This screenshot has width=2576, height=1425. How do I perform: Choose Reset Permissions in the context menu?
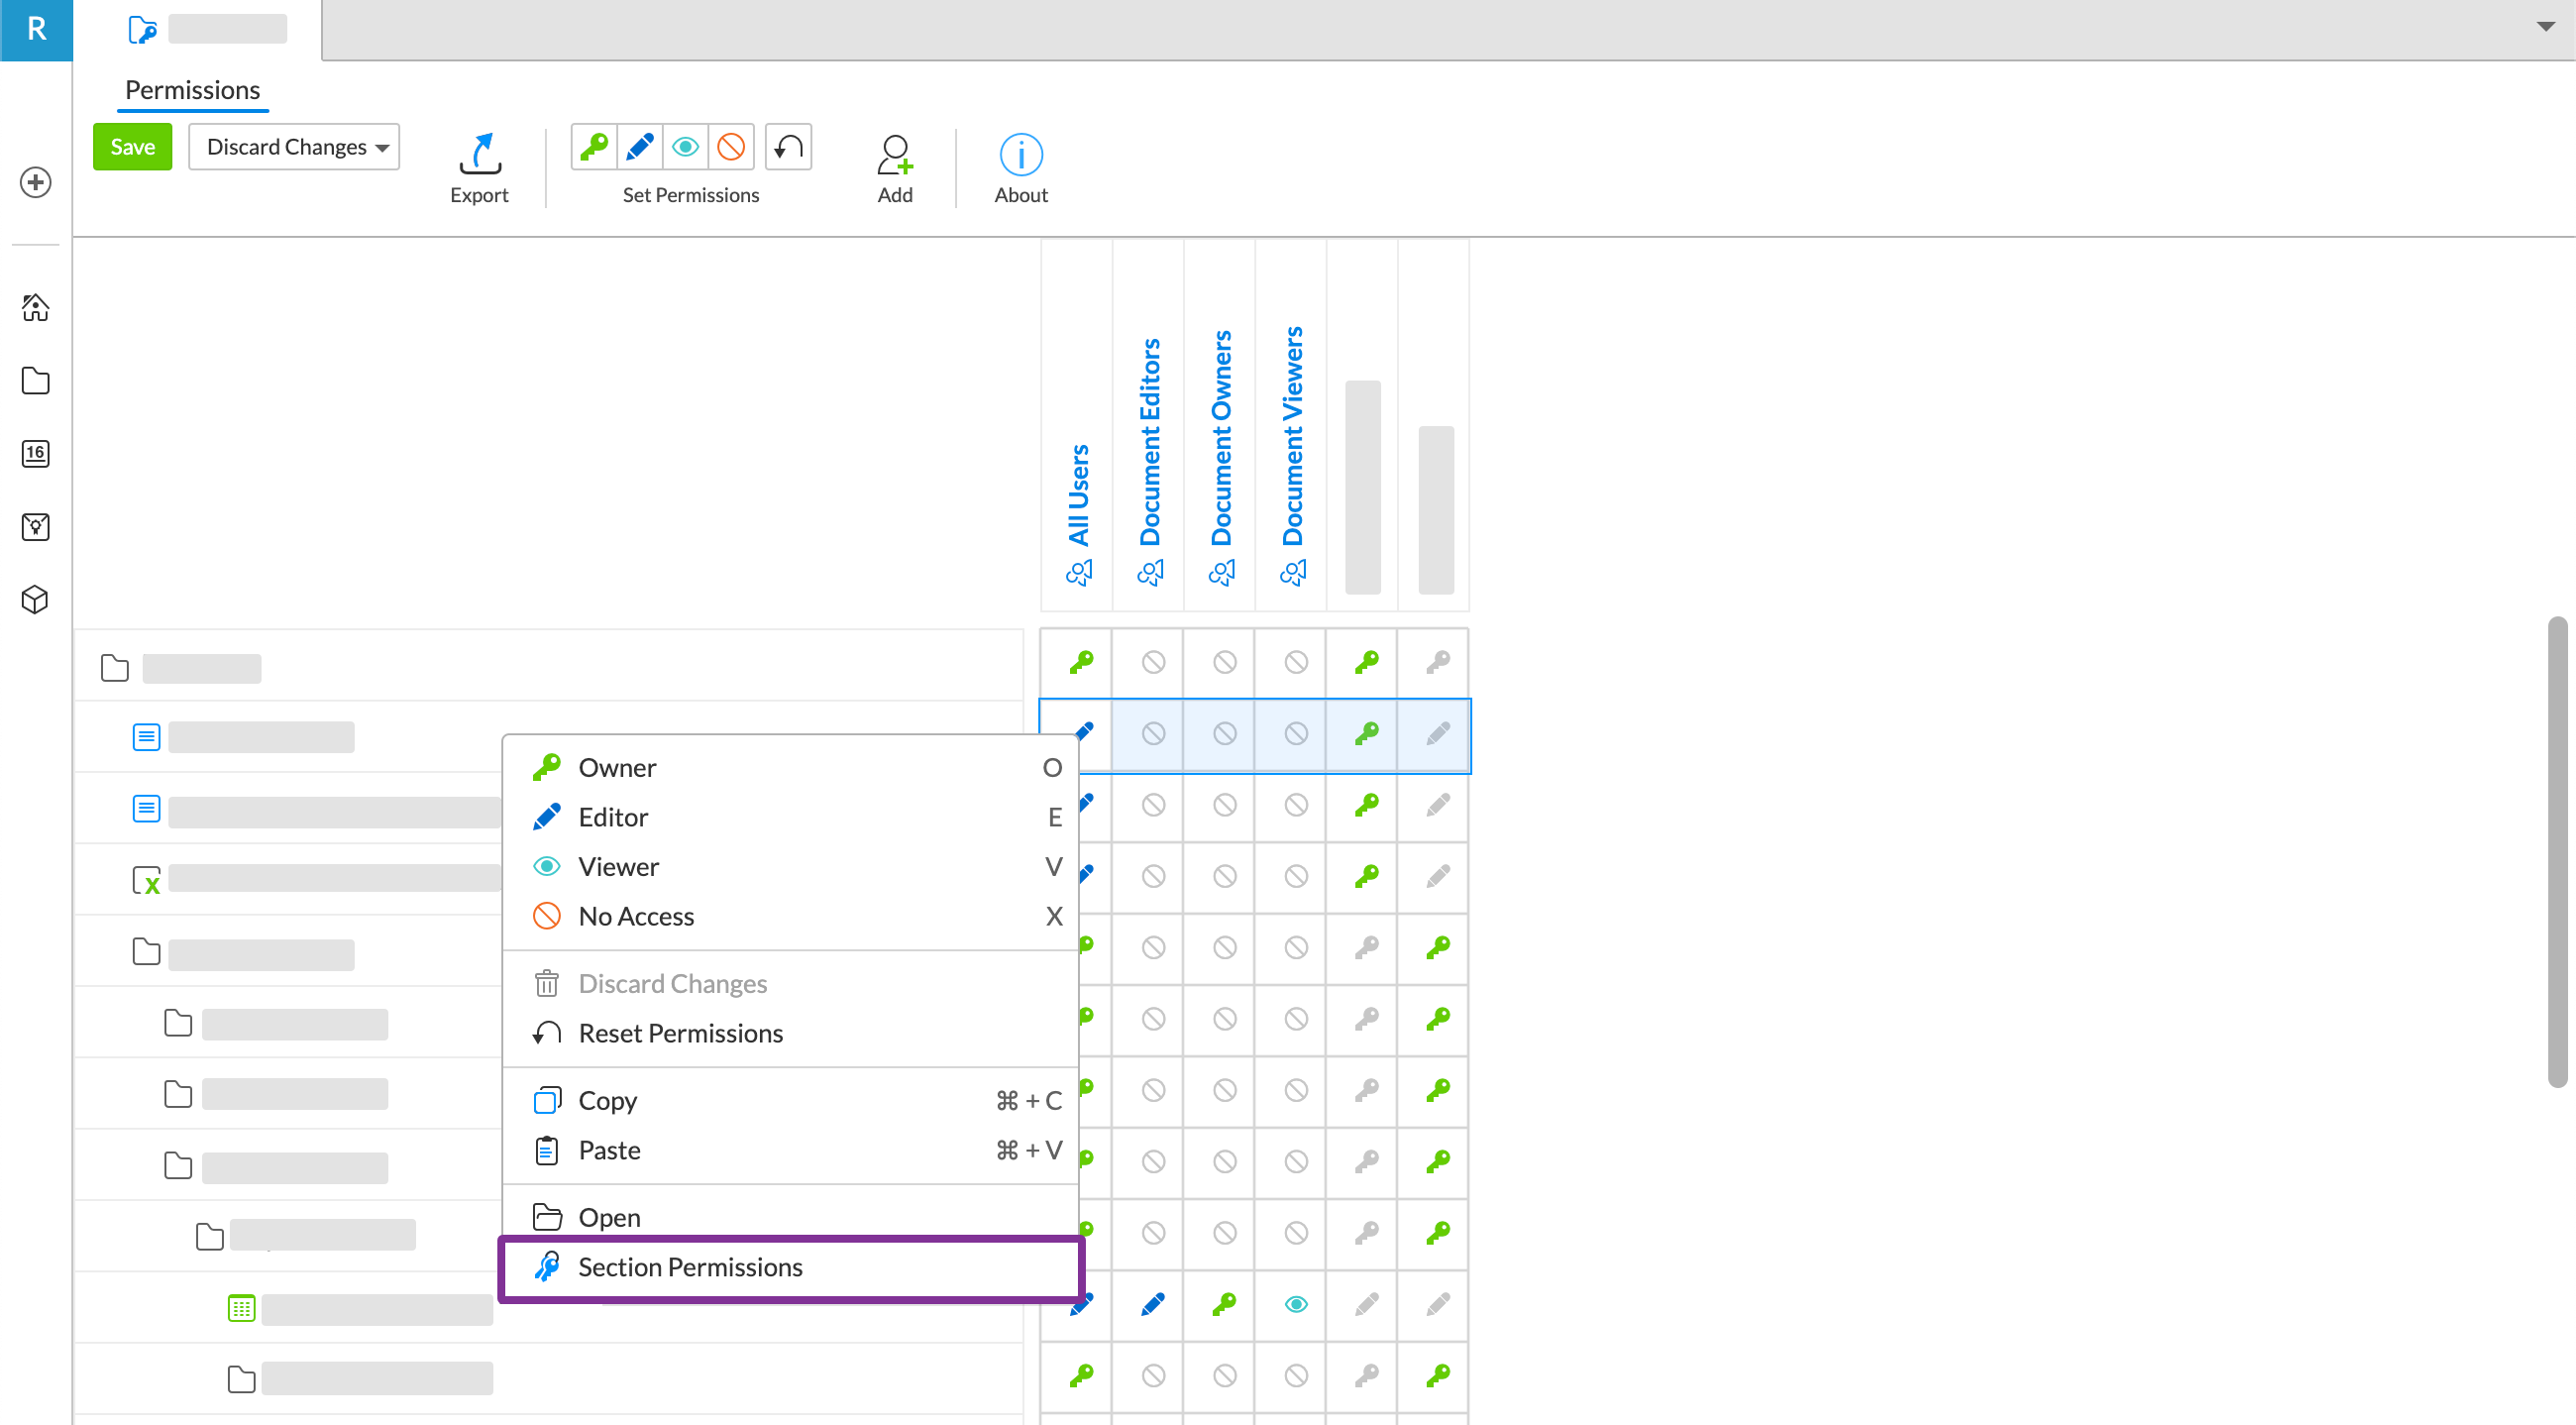680,1033
